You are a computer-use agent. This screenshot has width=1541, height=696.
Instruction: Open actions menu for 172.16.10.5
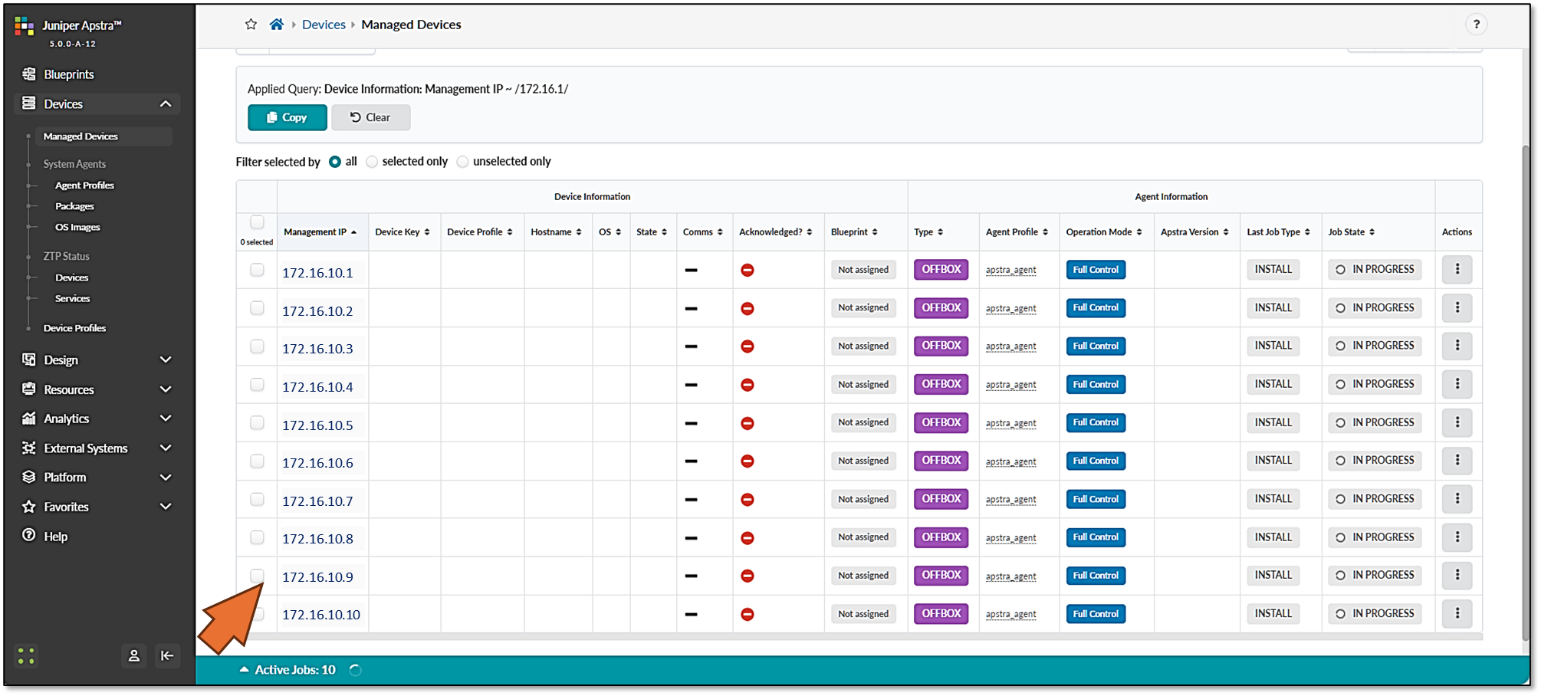1457,423
